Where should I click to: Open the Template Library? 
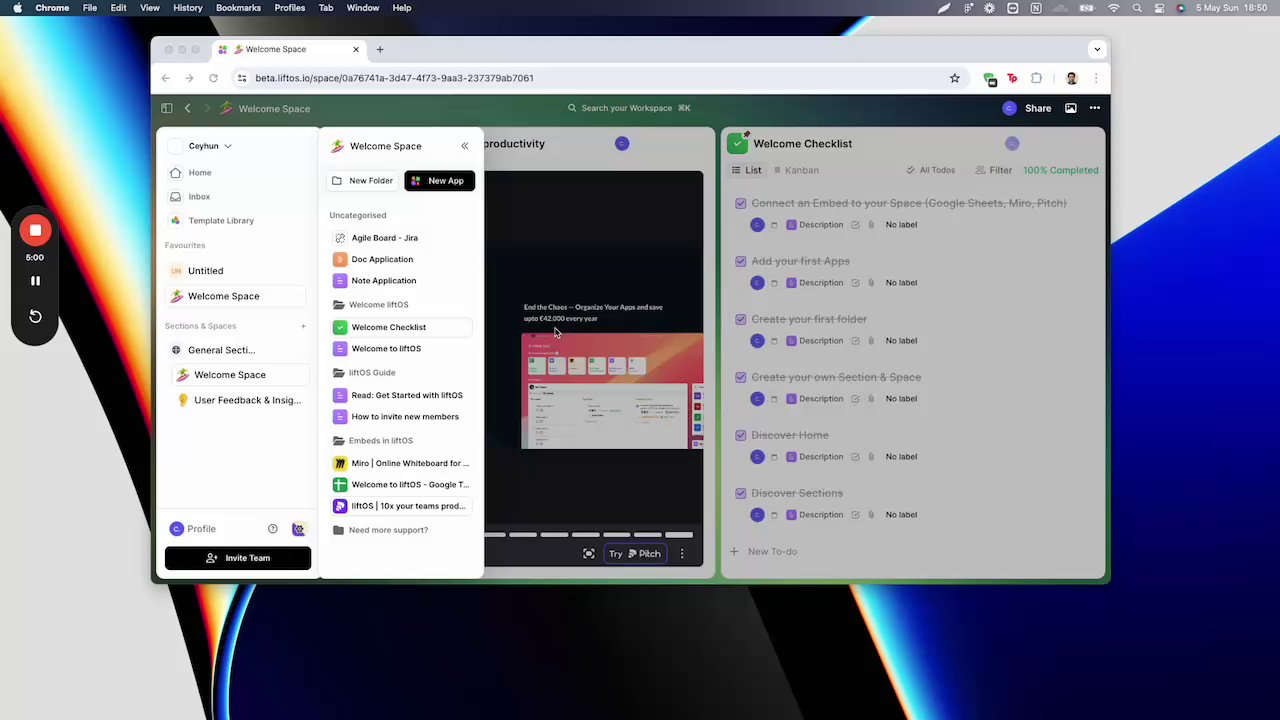(x=221, y=221)
